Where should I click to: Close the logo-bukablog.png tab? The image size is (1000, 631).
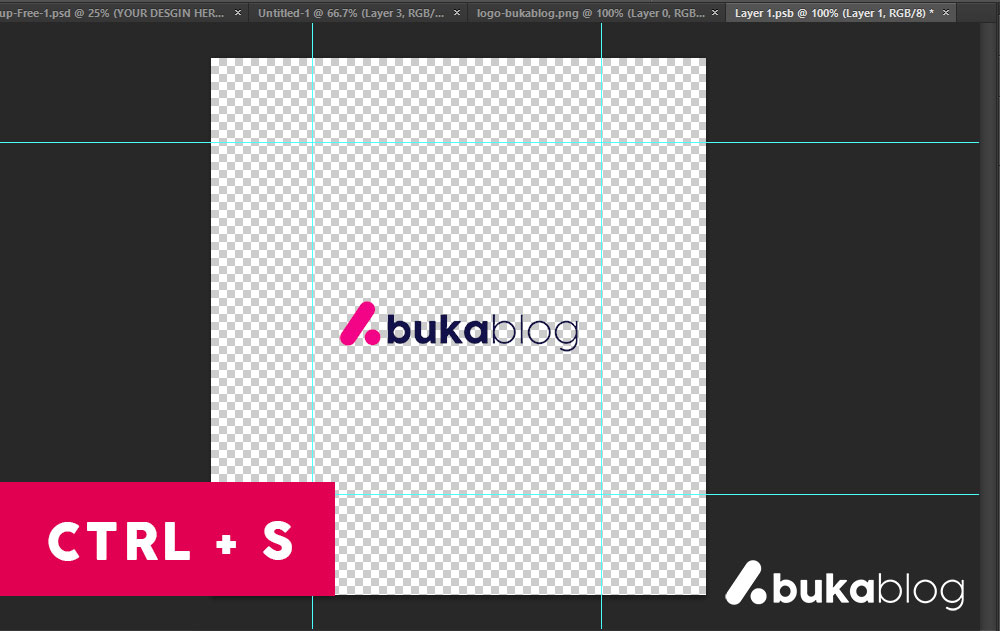(x=715, y=13)
